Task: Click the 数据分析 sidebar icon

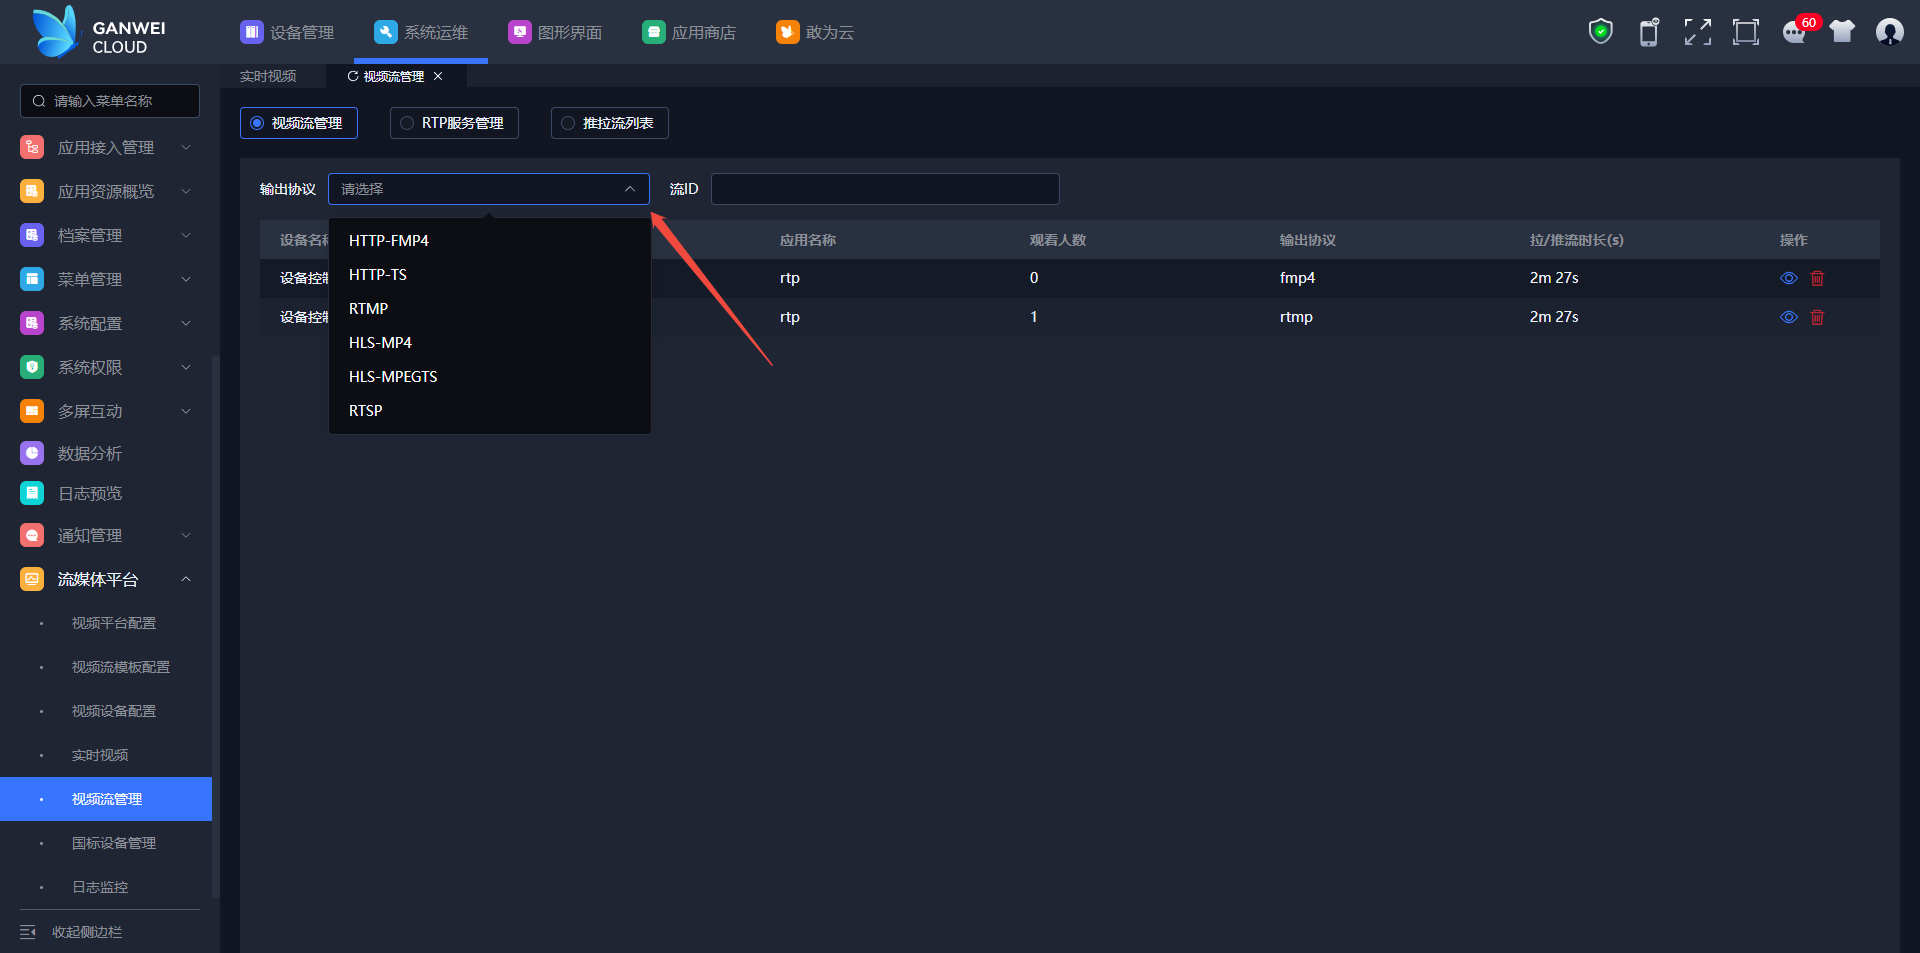Action: (32, 453)
